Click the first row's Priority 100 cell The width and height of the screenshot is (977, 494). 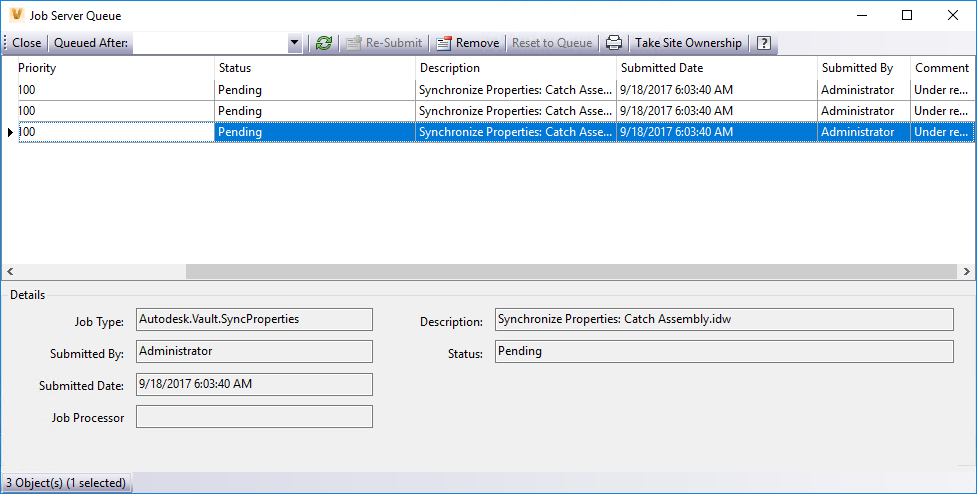point(116,90)
